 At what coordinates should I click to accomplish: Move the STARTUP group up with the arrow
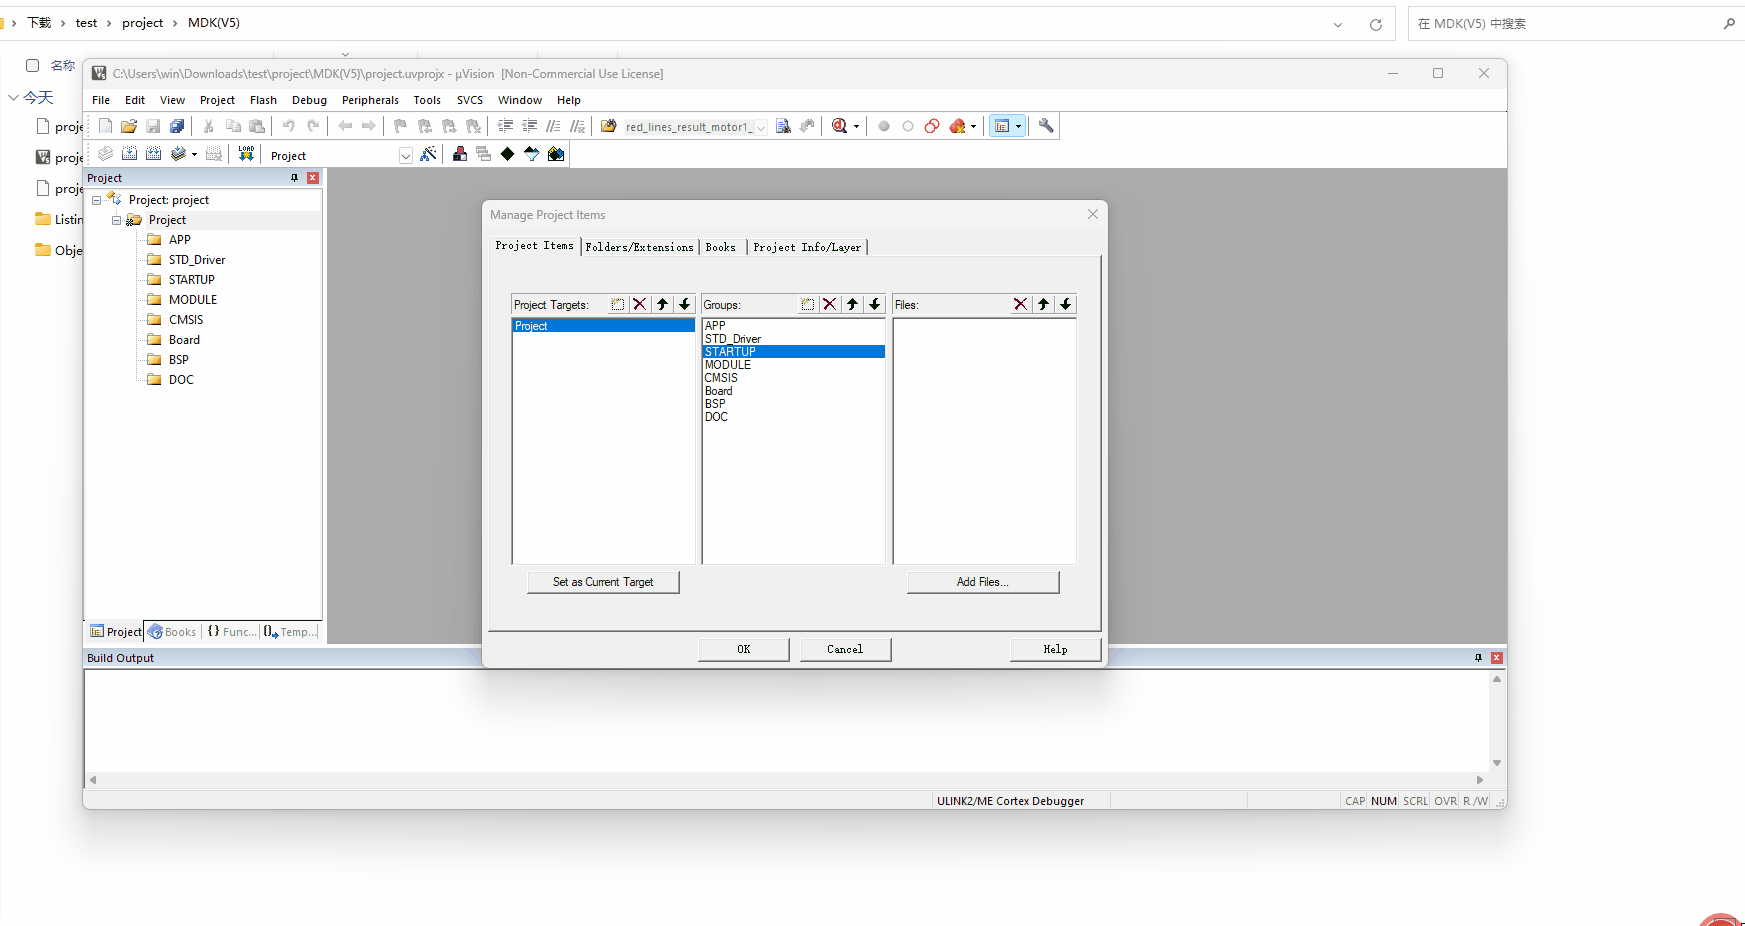pos(852,304)
